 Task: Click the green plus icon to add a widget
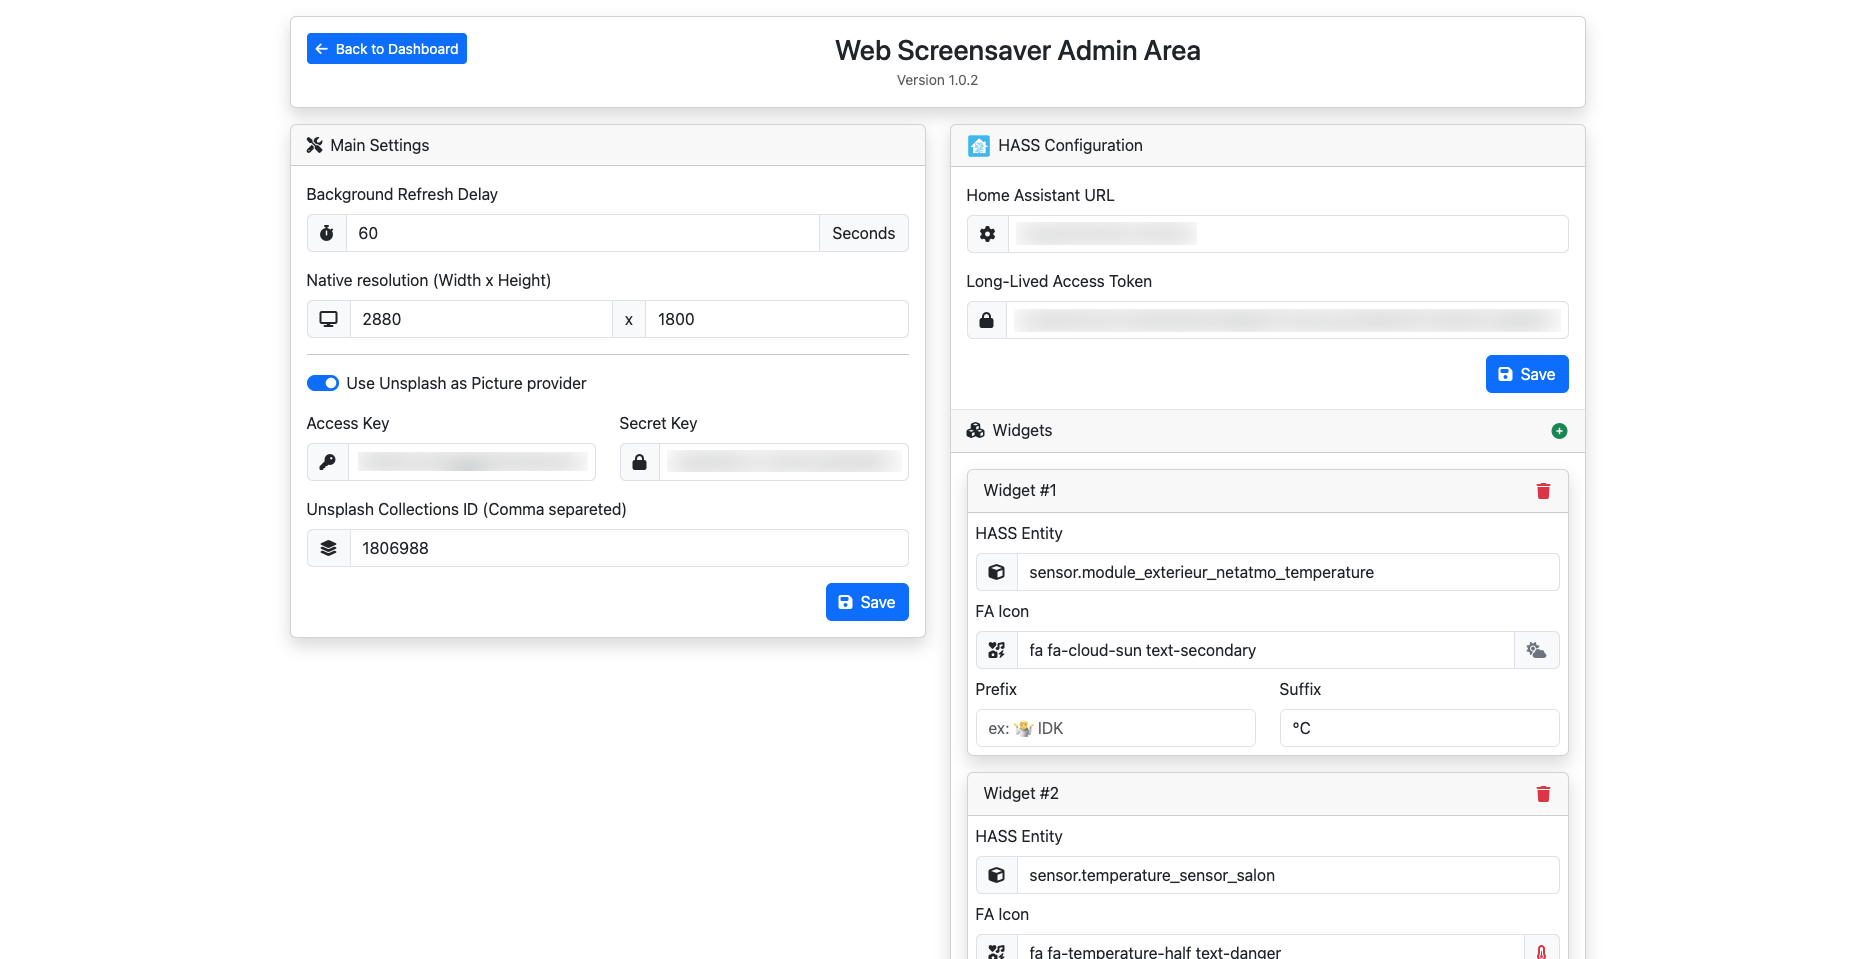tap(1559, 430)
